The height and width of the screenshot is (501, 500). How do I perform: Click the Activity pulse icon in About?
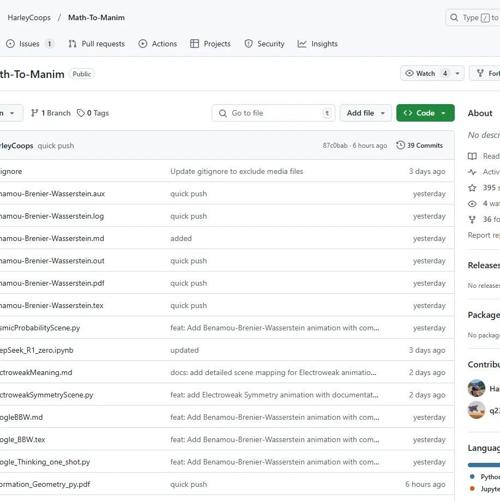[x=472, y=172]
